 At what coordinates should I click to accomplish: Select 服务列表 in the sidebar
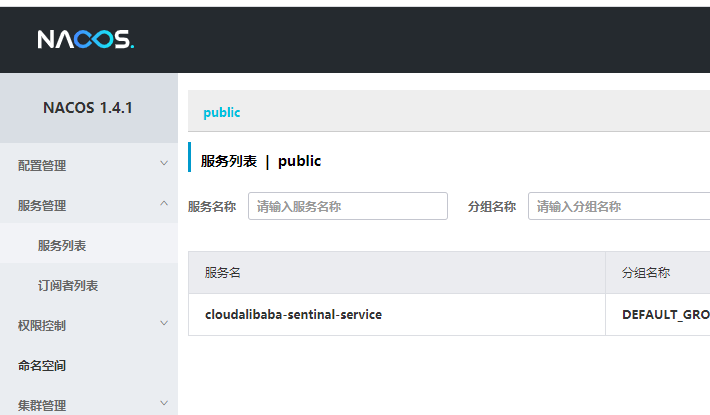click(62, 246)
